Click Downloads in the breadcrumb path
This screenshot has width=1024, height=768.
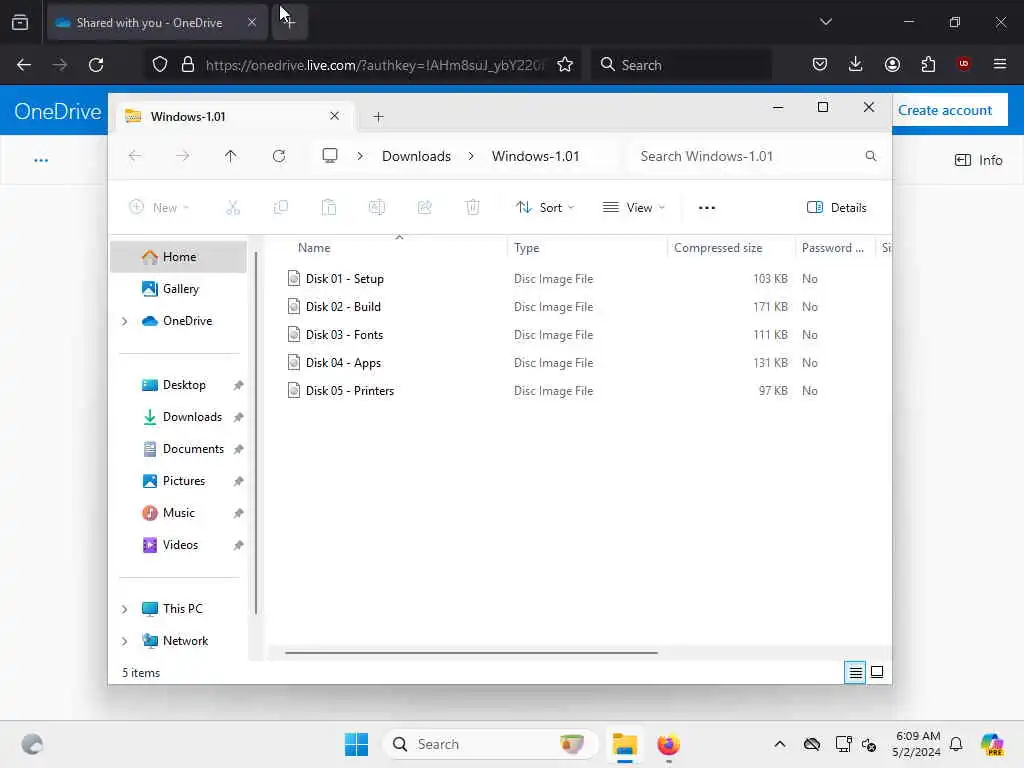point(416,156)
